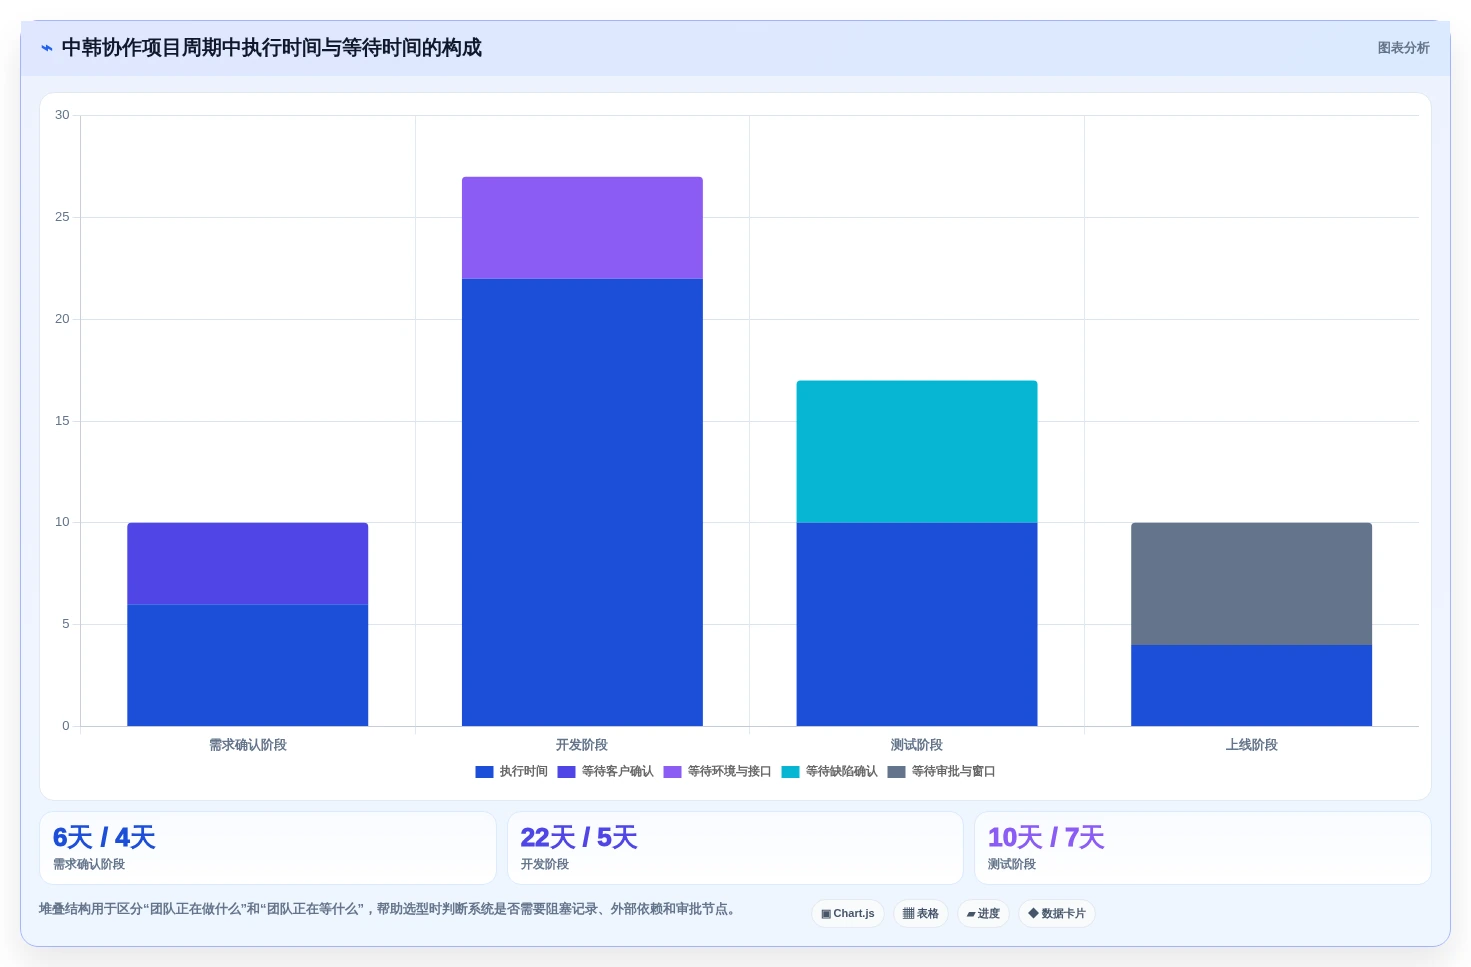Image resolution: width=1471 pixels, height=967 pixels.
Task: Toggle the 等待缺陷确认 legend entry
Action: (829, 771)
